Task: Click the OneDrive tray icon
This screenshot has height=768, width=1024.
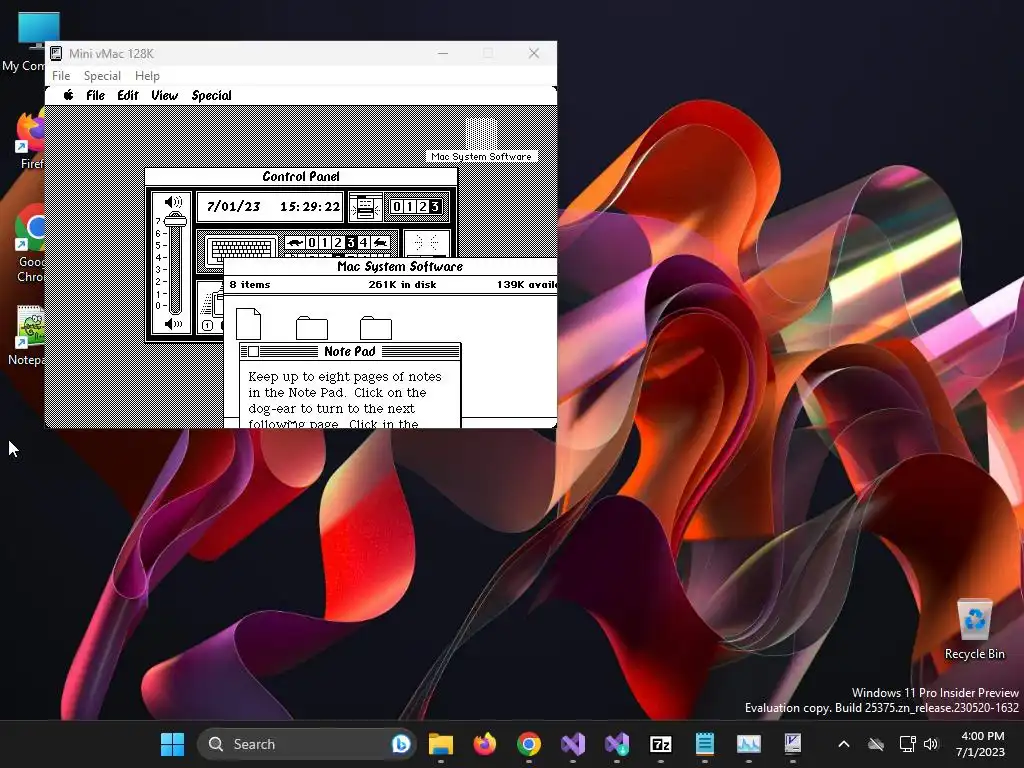Action: 876,744
